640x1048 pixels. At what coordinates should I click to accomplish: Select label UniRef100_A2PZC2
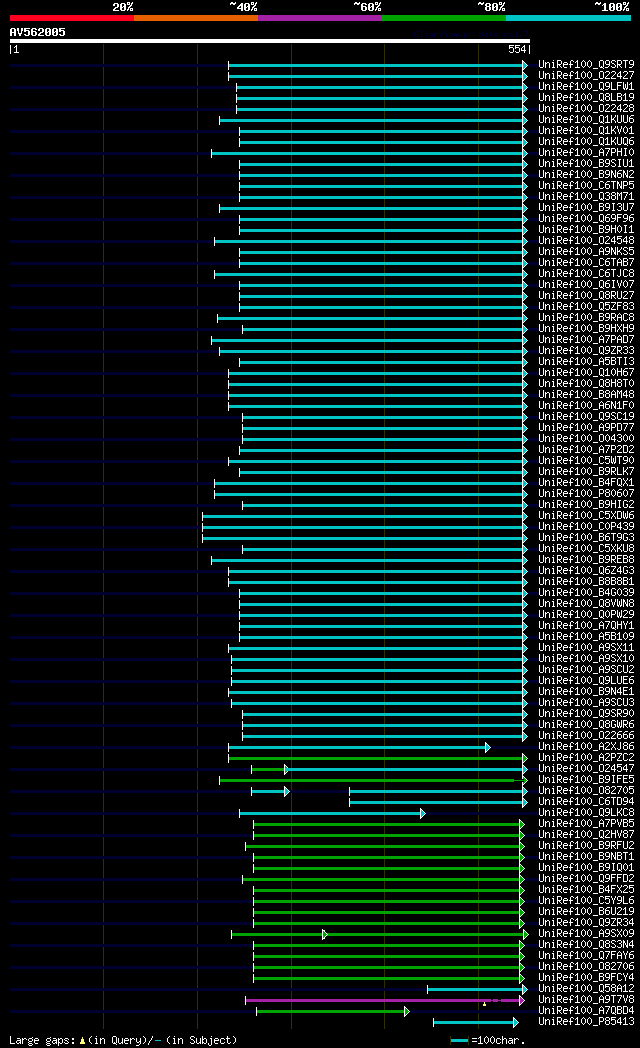(x=586, y=757)
